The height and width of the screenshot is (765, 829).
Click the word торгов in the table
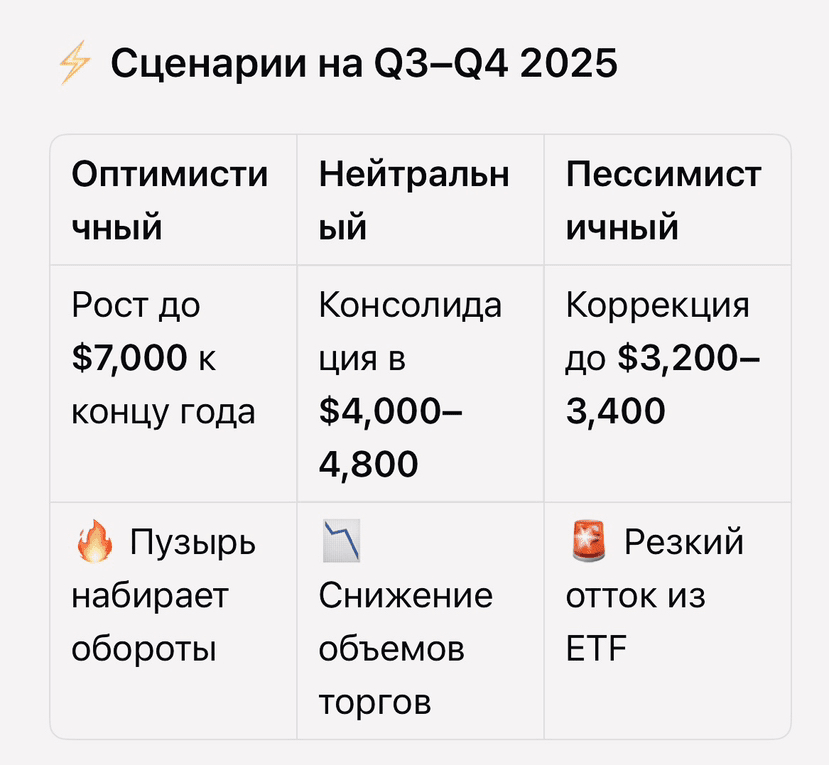(x=375, y=703)
